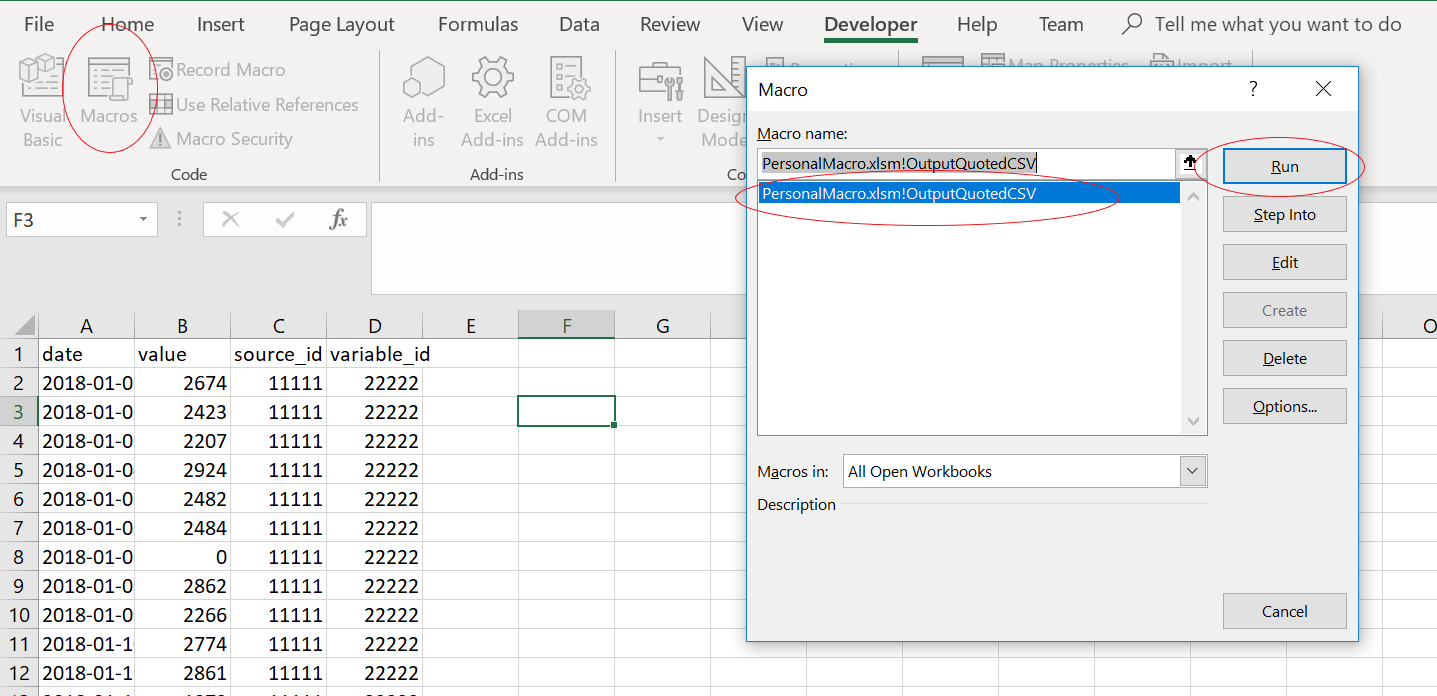Click the collapse dialog arrow beside macro name

1190,164
